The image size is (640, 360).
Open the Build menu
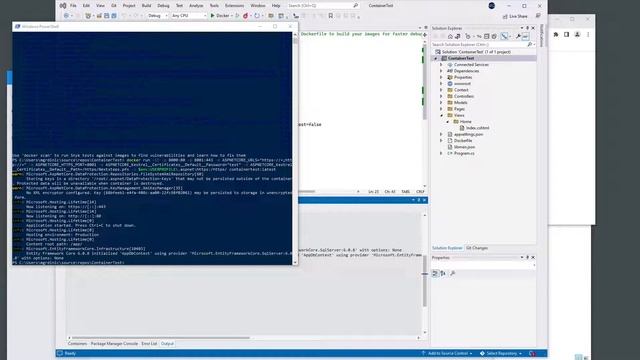(147, 6)
